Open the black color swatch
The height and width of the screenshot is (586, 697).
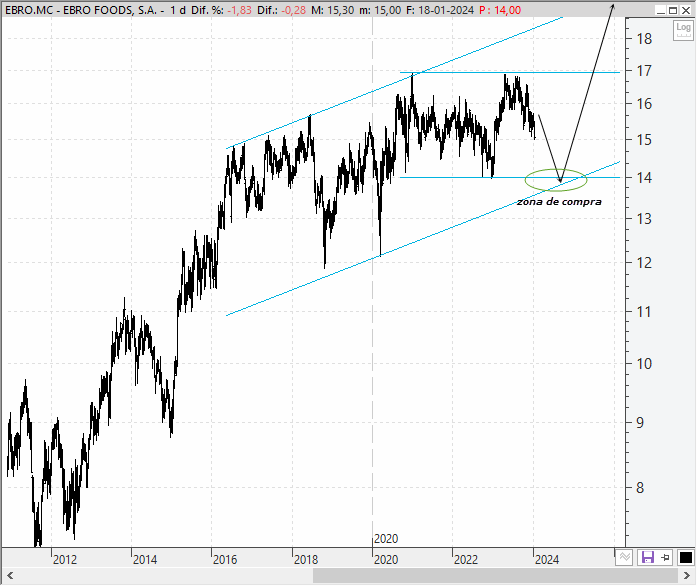[686, 557]
